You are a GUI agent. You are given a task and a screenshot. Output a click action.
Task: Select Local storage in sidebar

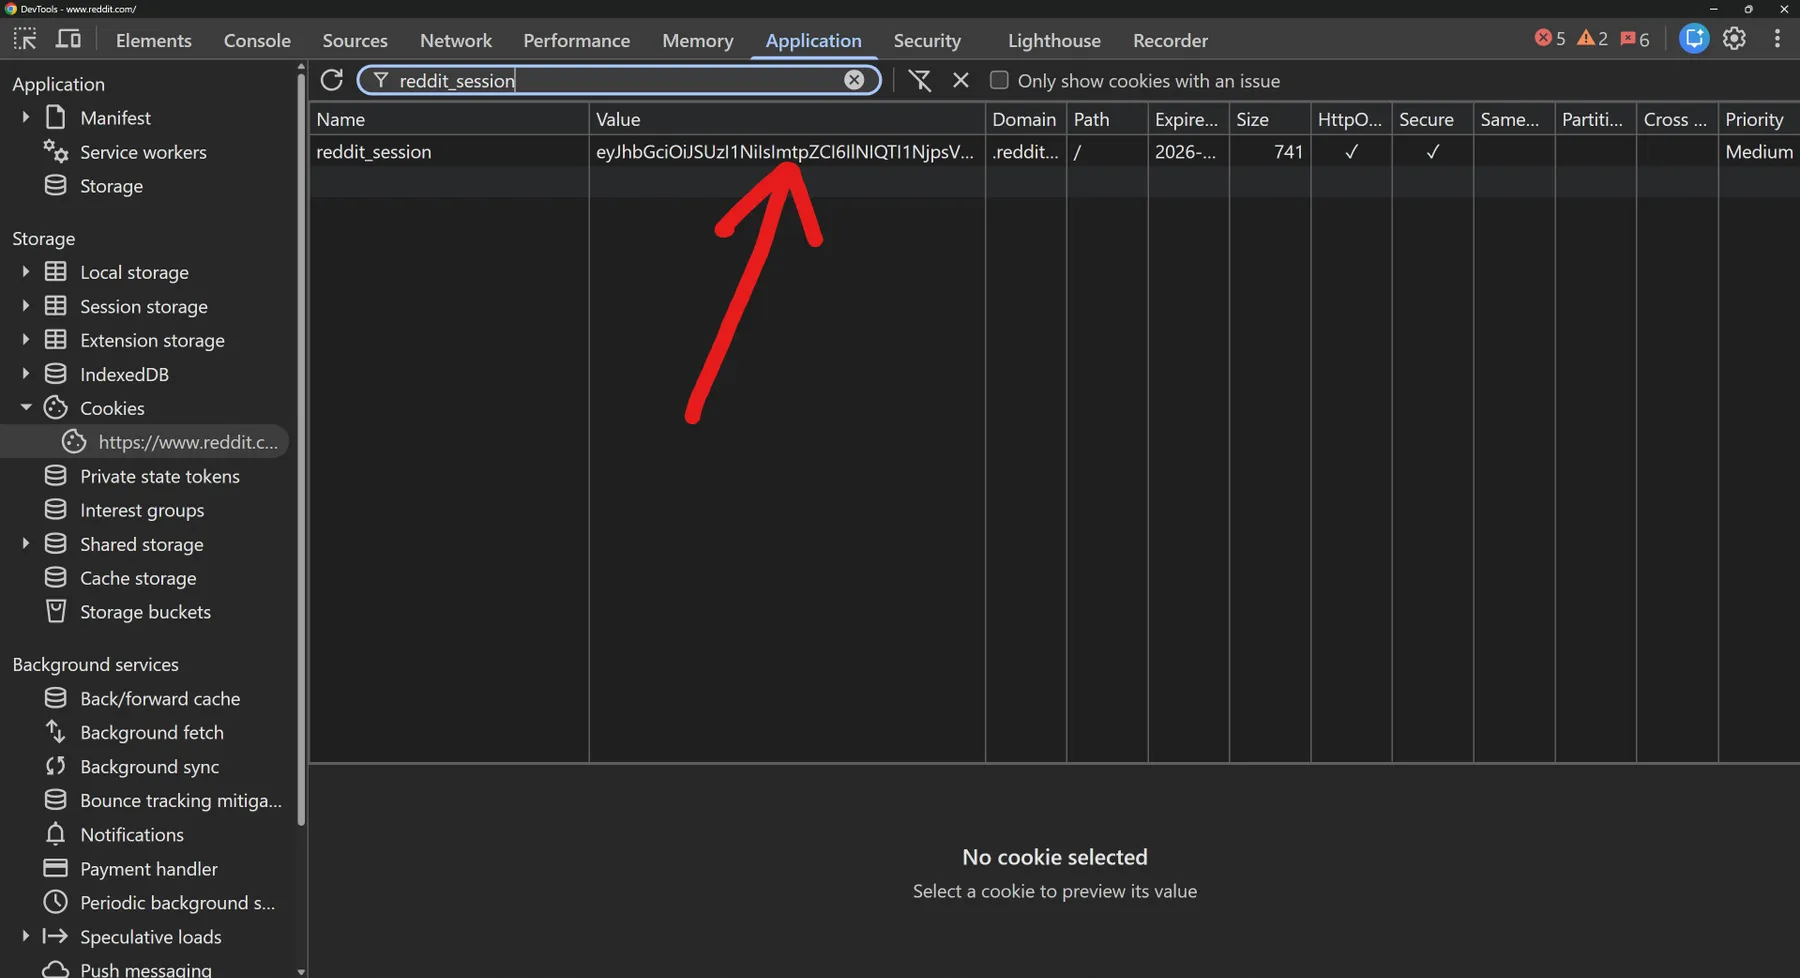[134, 272]
